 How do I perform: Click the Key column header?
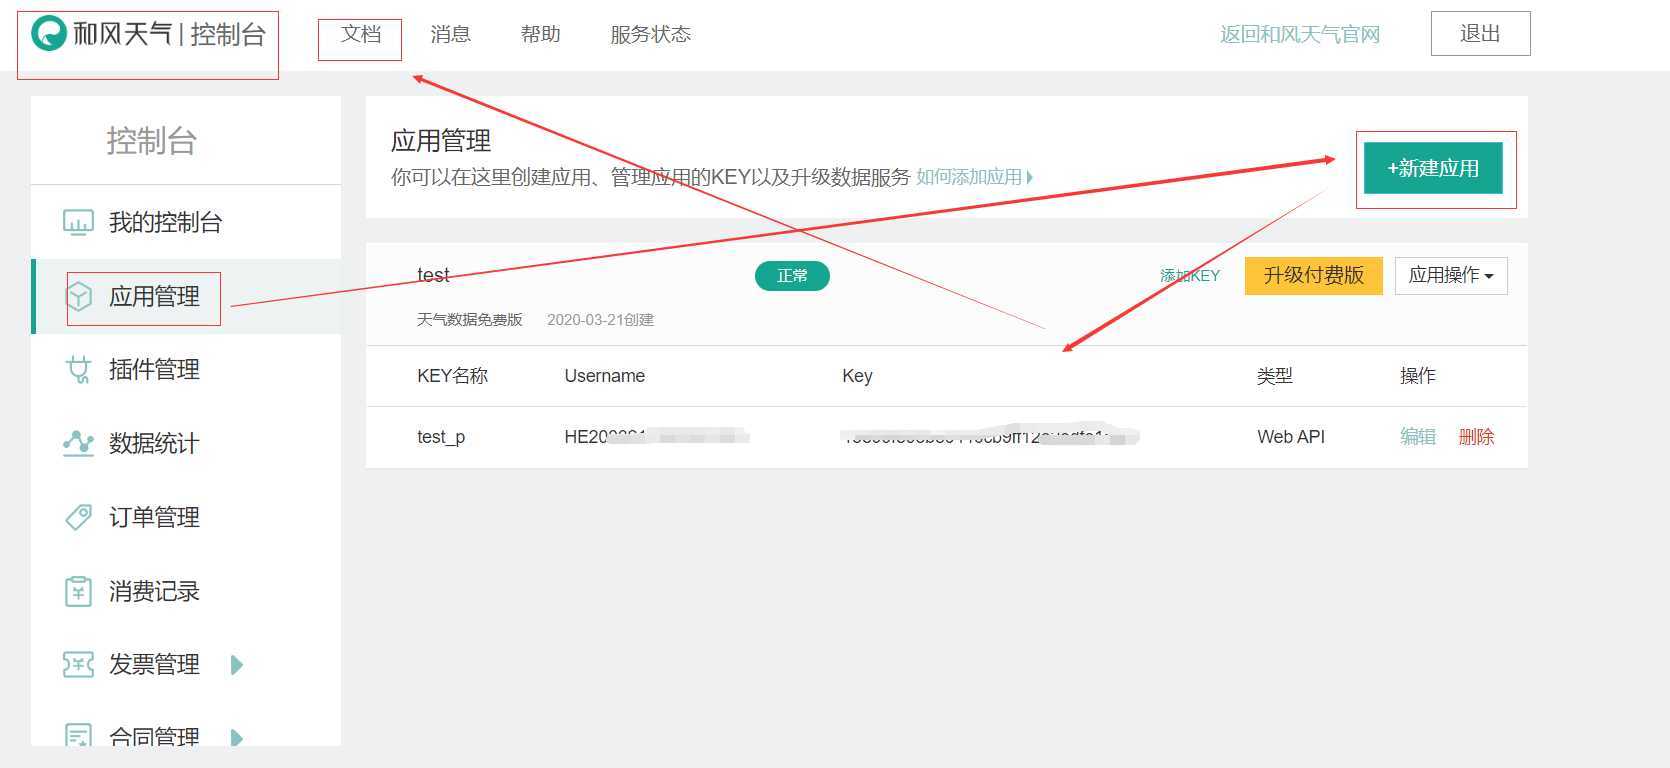point(857,376)
